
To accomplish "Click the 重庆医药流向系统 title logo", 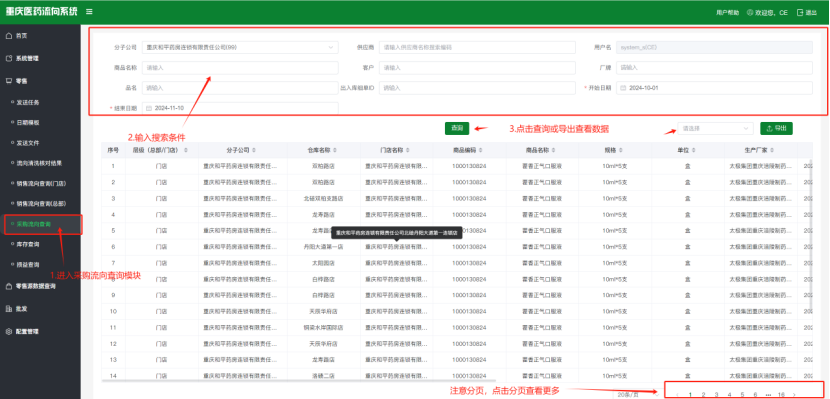I will [x=41, y=12].
